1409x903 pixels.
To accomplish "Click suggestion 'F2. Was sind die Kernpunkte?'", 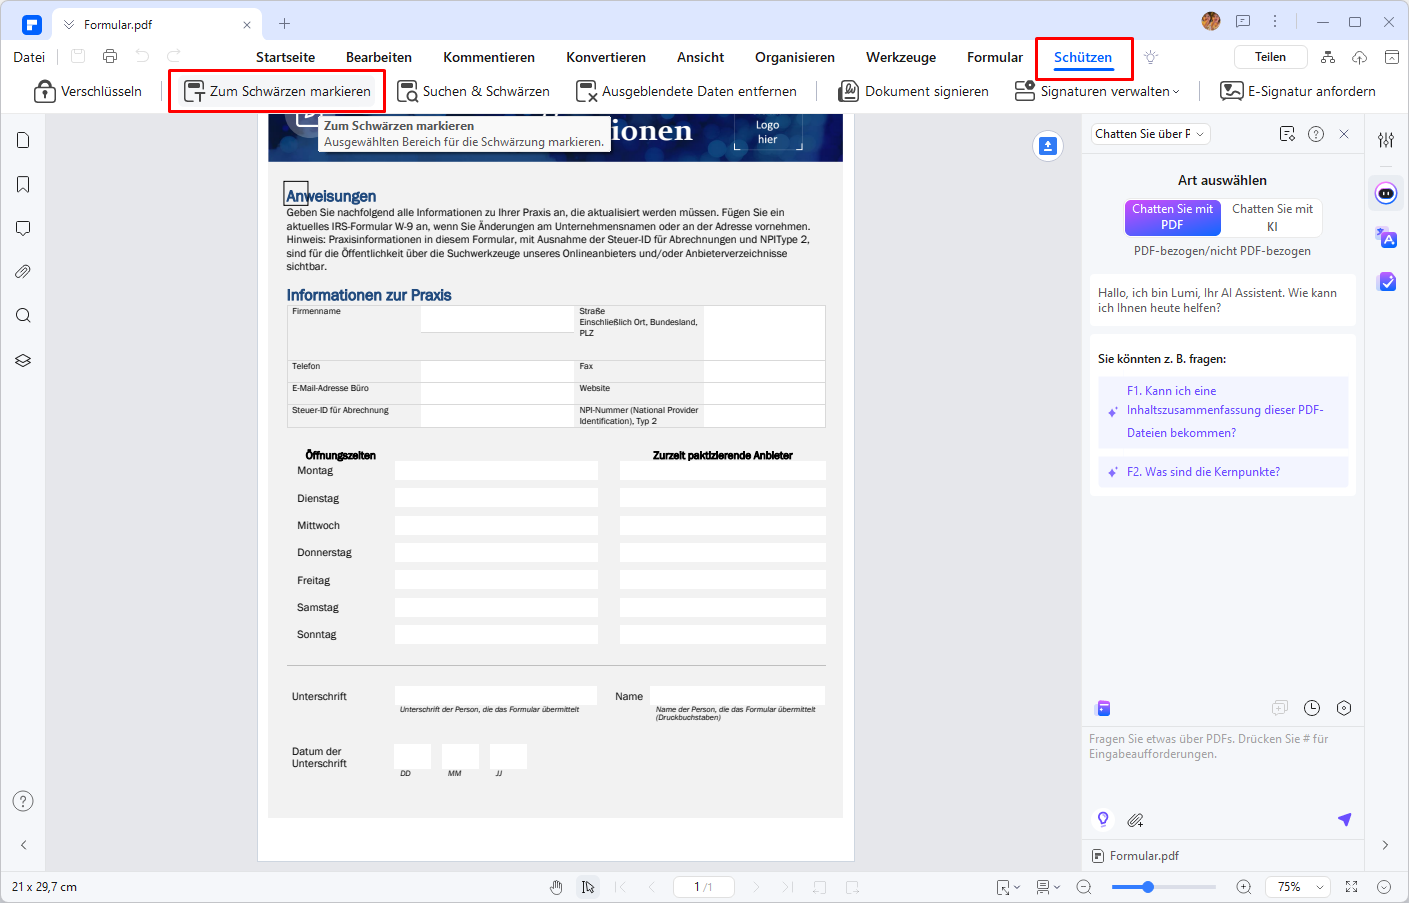I will 1223,472.
